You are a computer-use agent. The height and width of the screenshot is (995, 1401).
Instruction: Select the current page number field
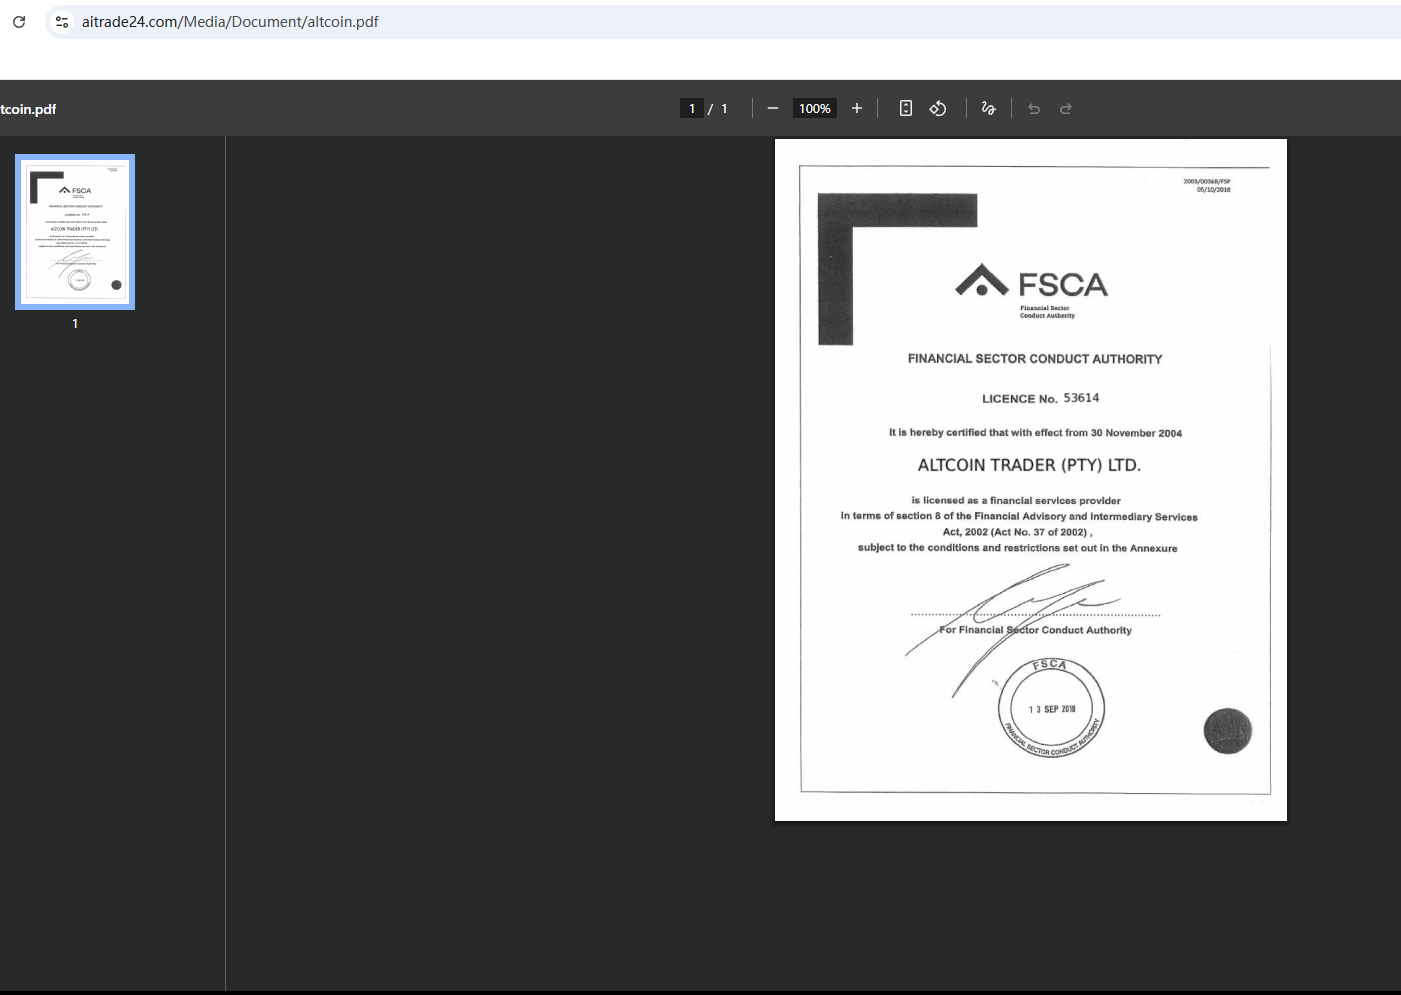(692, 108)
